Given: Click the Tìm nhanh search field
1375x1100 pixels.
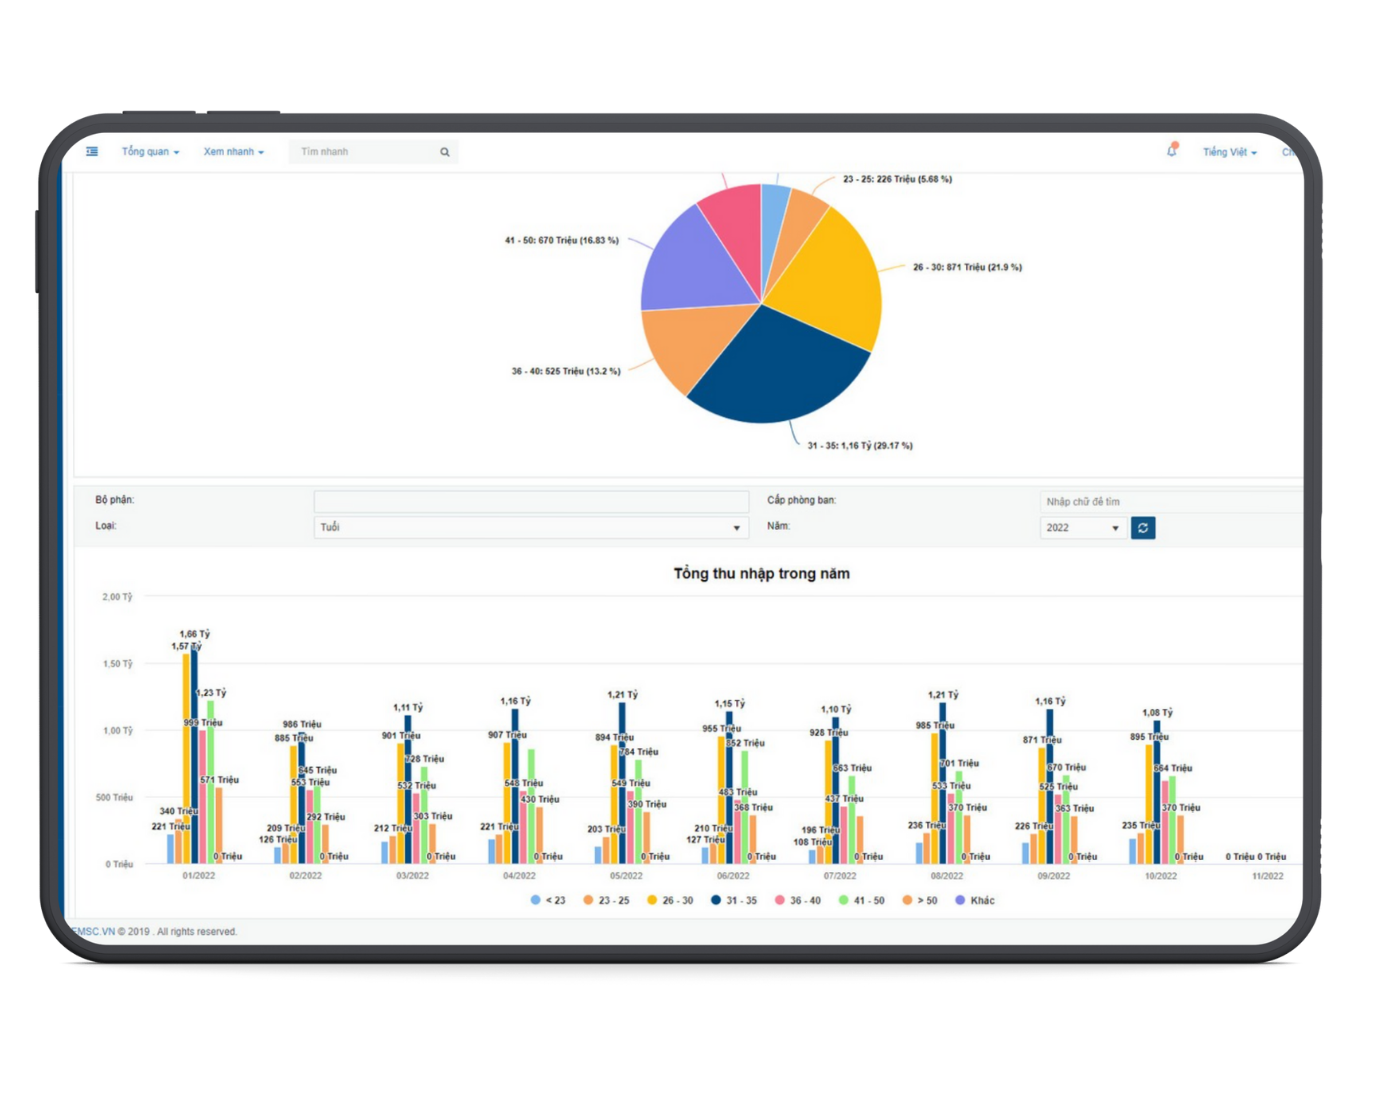Looking at the screenshot, I should [x=365, y=152].
